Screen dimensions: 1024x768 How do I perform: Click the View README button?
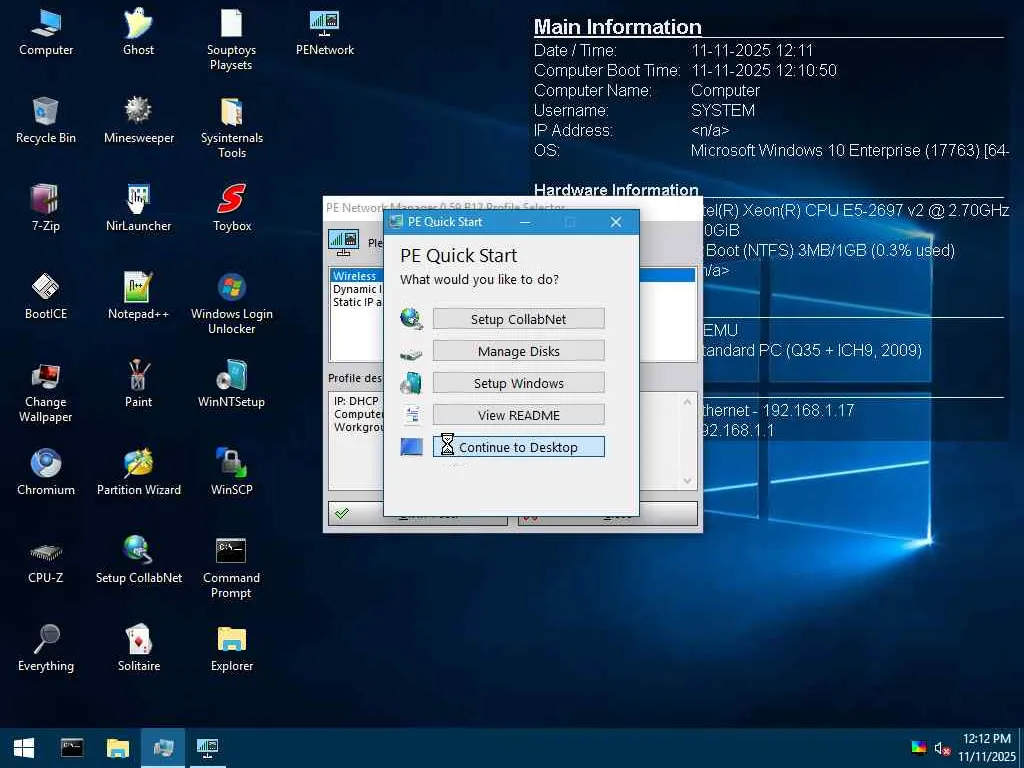coord(519,415)
